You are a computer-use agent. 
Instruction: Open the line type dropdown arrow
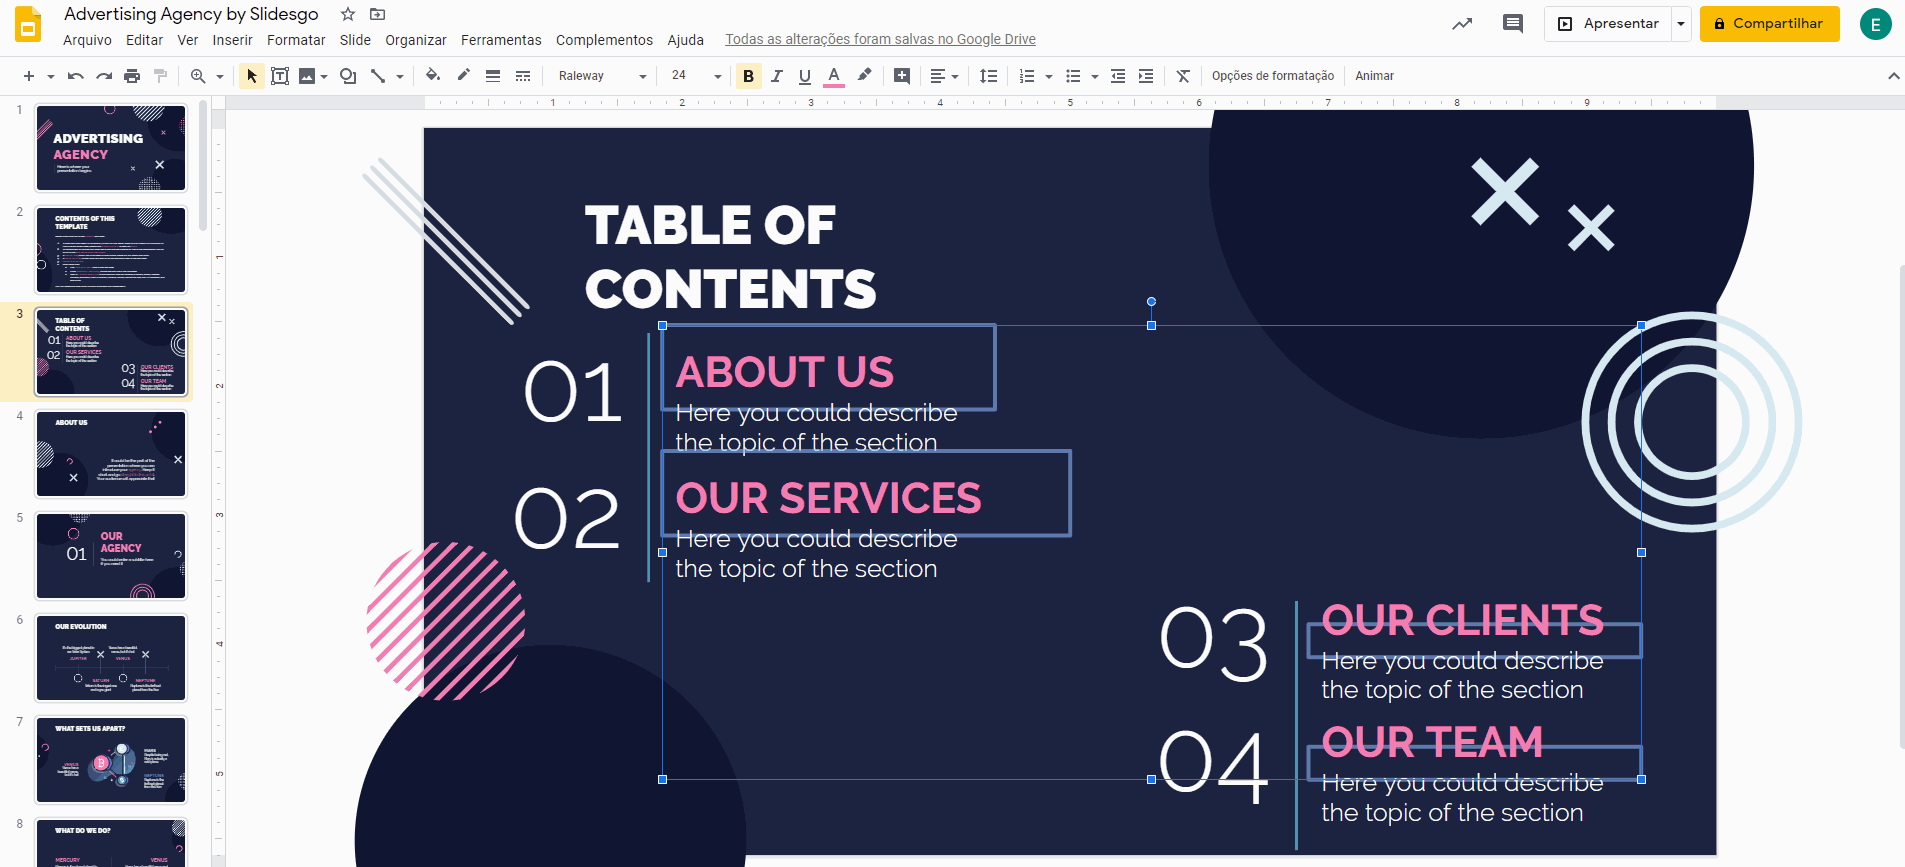click(400, 76)
